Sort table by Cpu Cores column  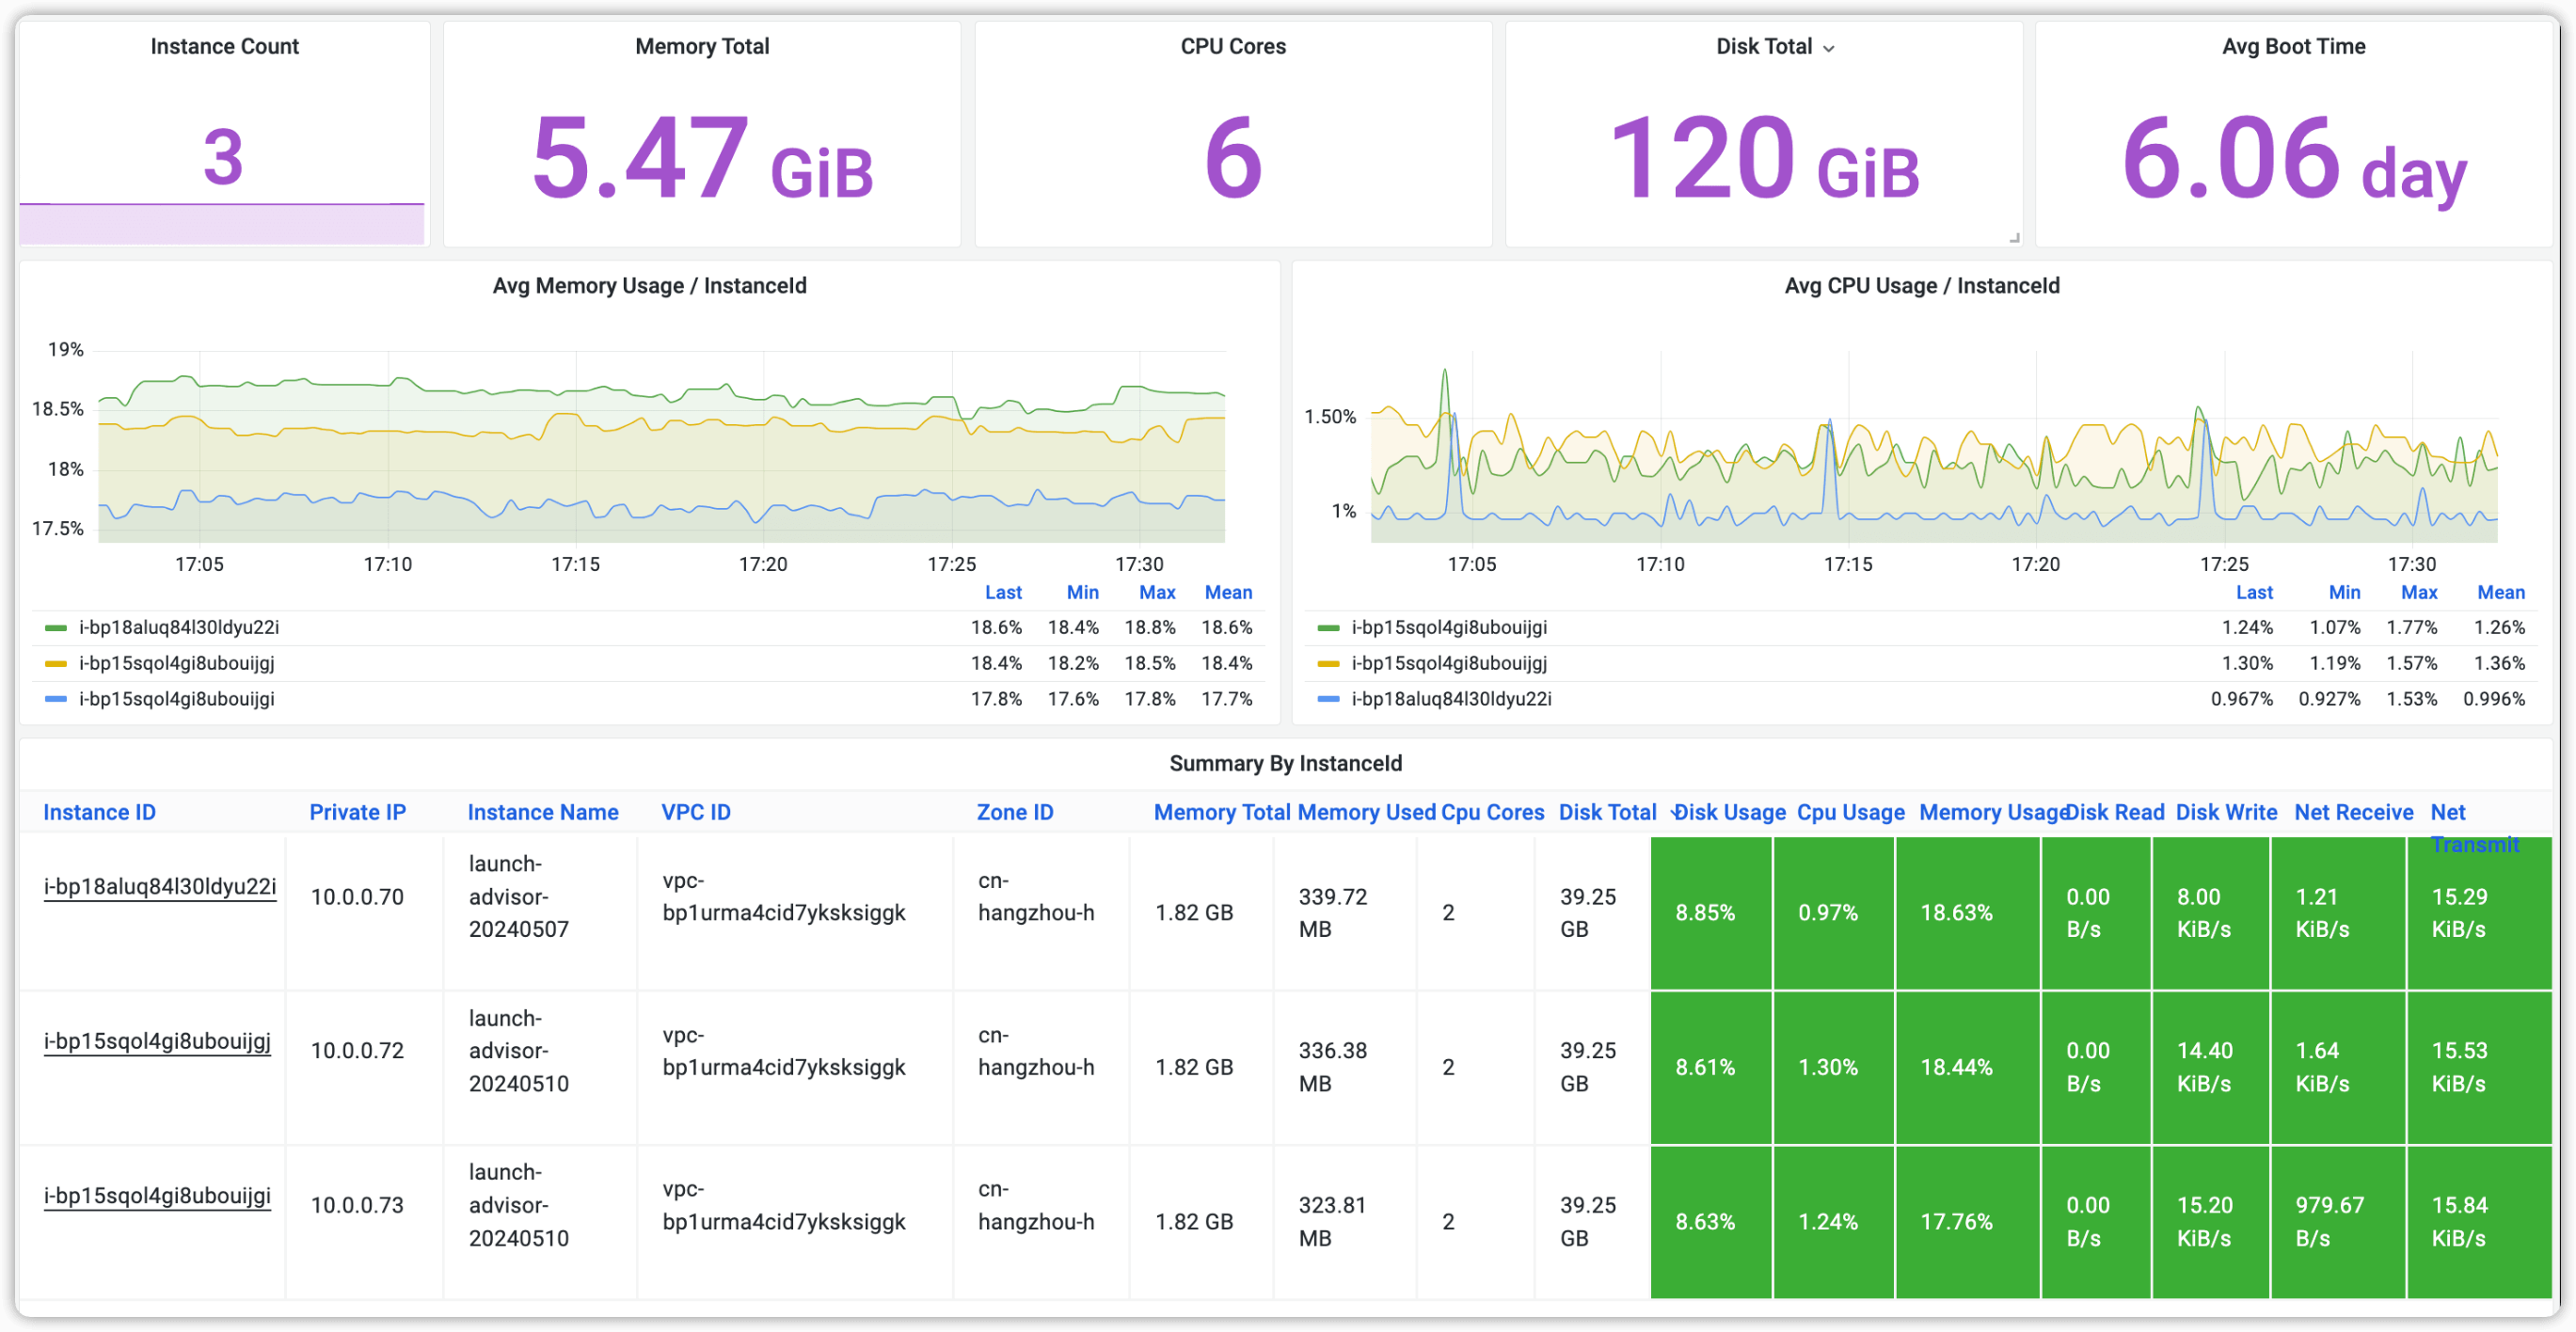point(1492,813)
